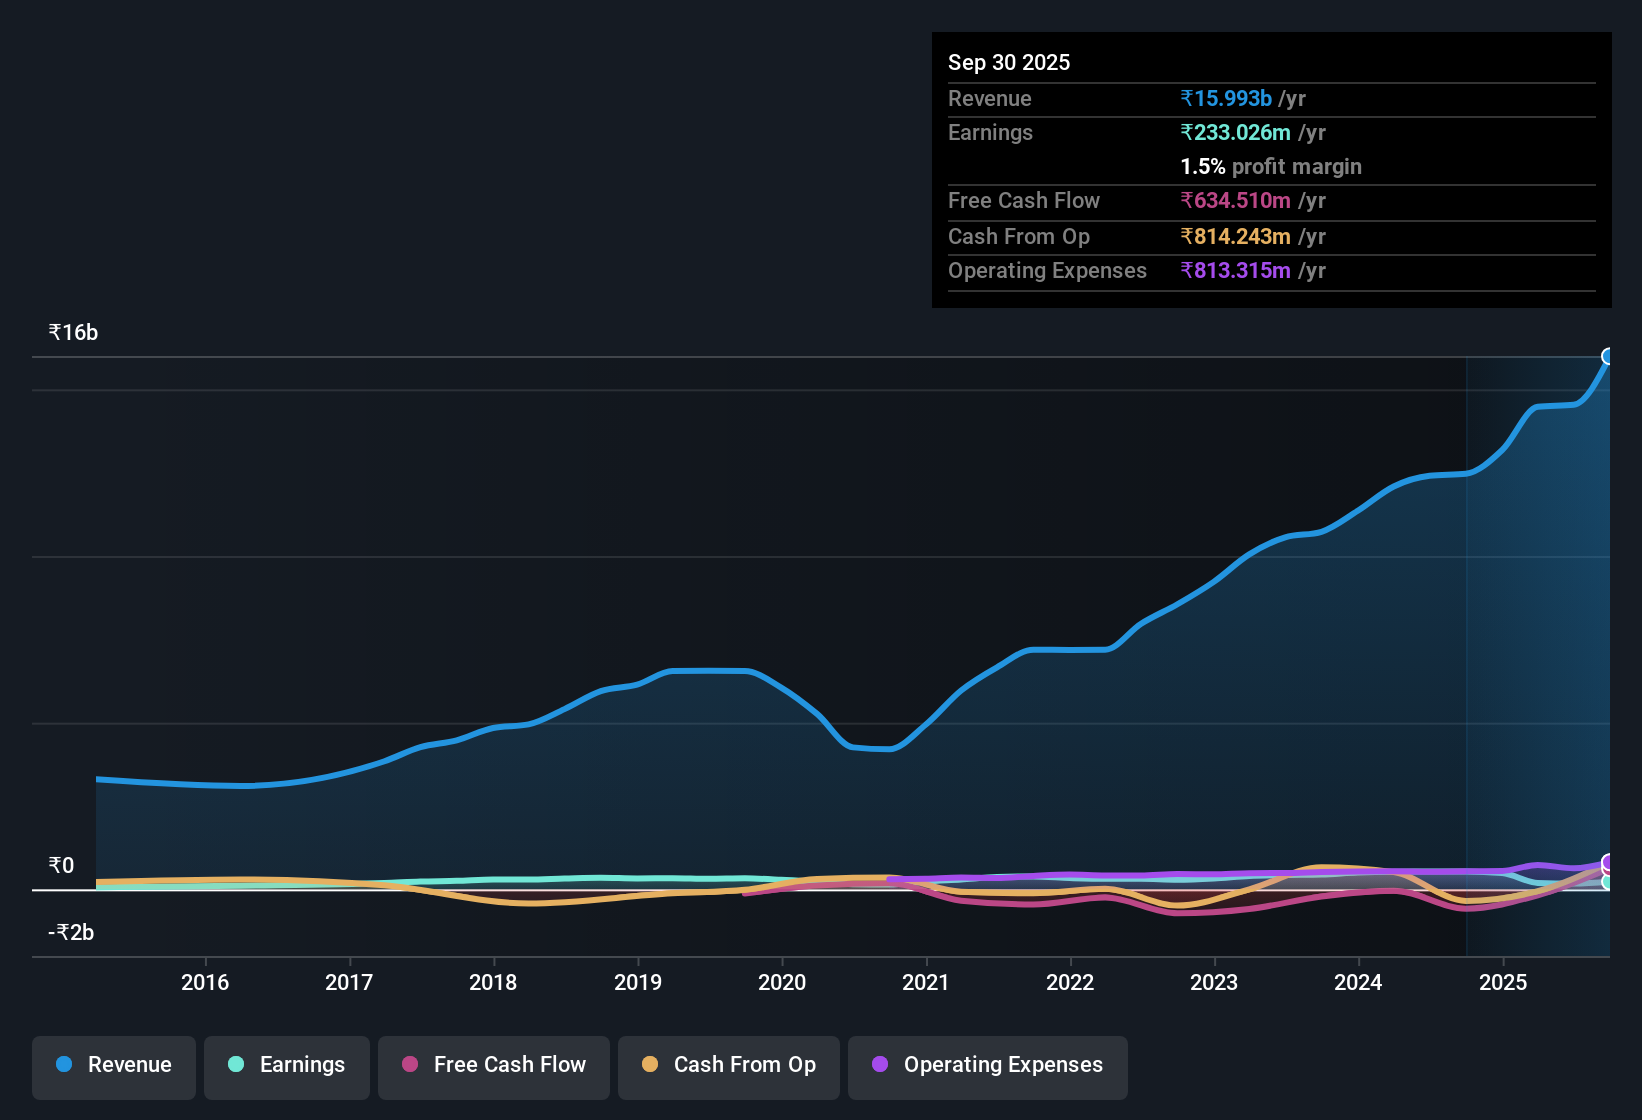Expand the Sep 30 2025 tooltip details
The height and width of the screenshot is (1120, 1642).
(x=1009, y=62)
